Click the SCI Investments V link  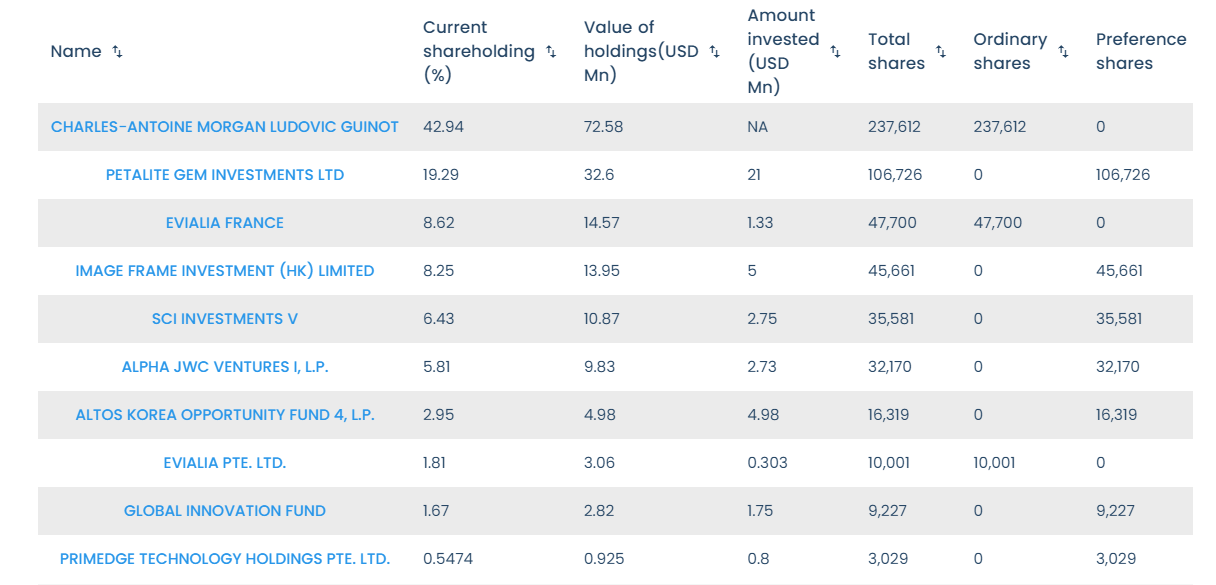[x=225, y=319]
